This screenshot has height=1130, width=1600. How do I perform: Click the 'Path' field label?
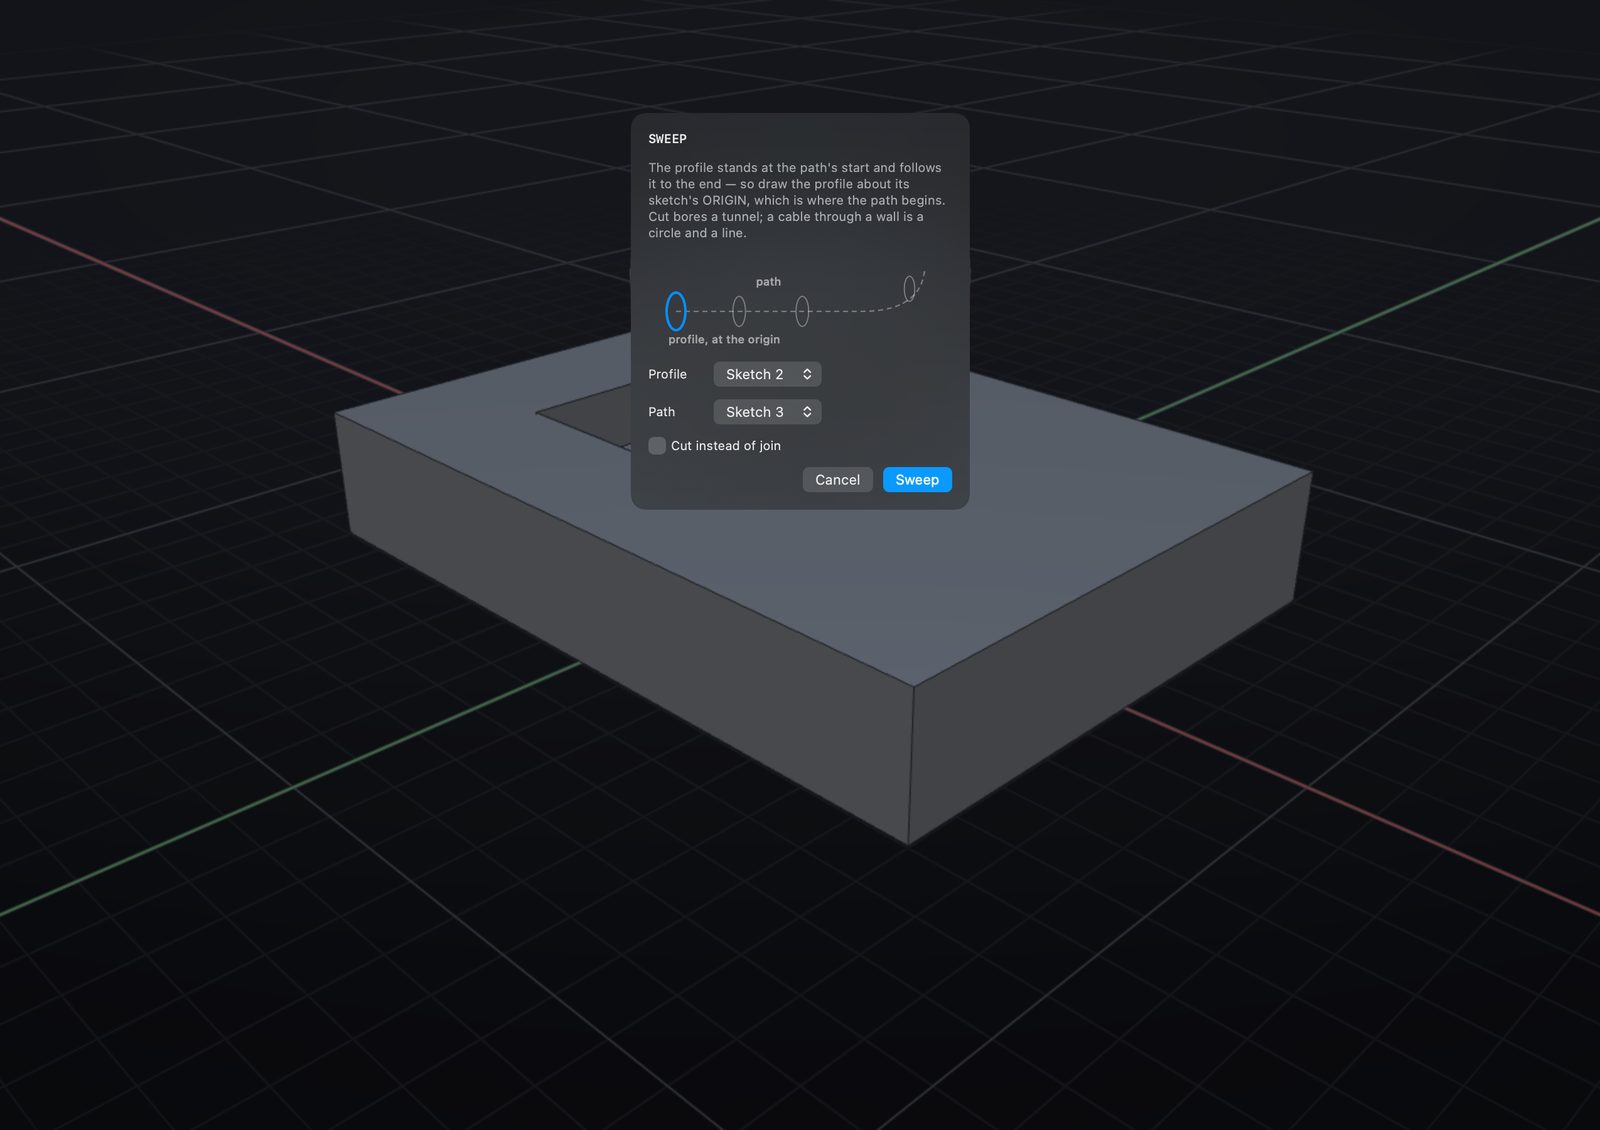coord(661,412)
